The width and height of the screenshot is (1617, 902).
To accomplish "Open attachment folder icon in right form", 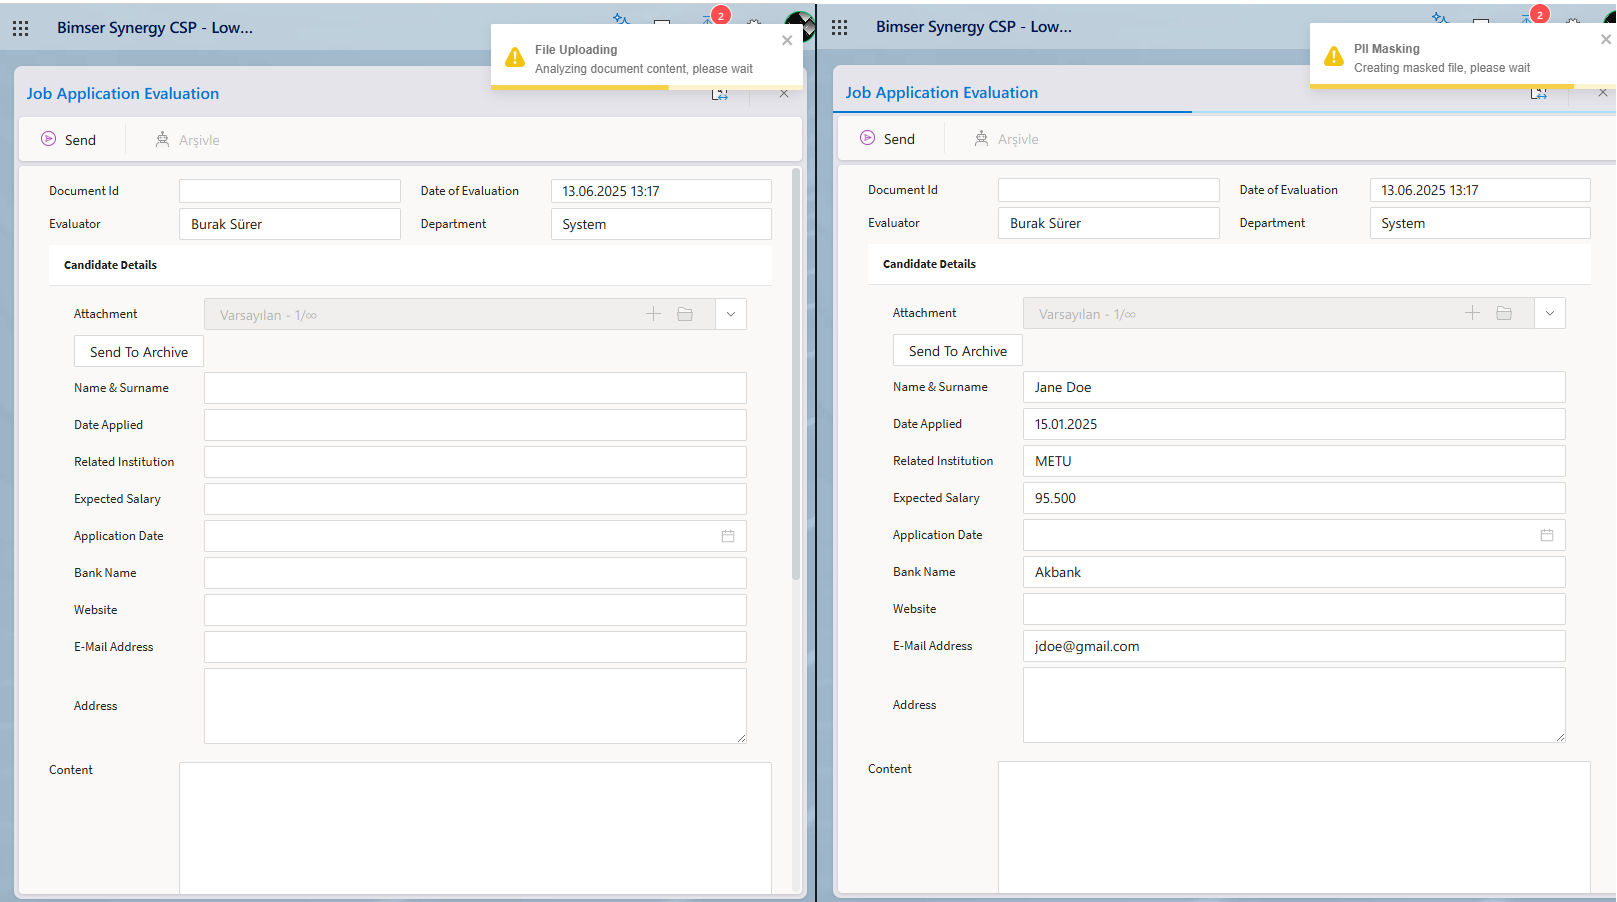I will (1504, 313).
